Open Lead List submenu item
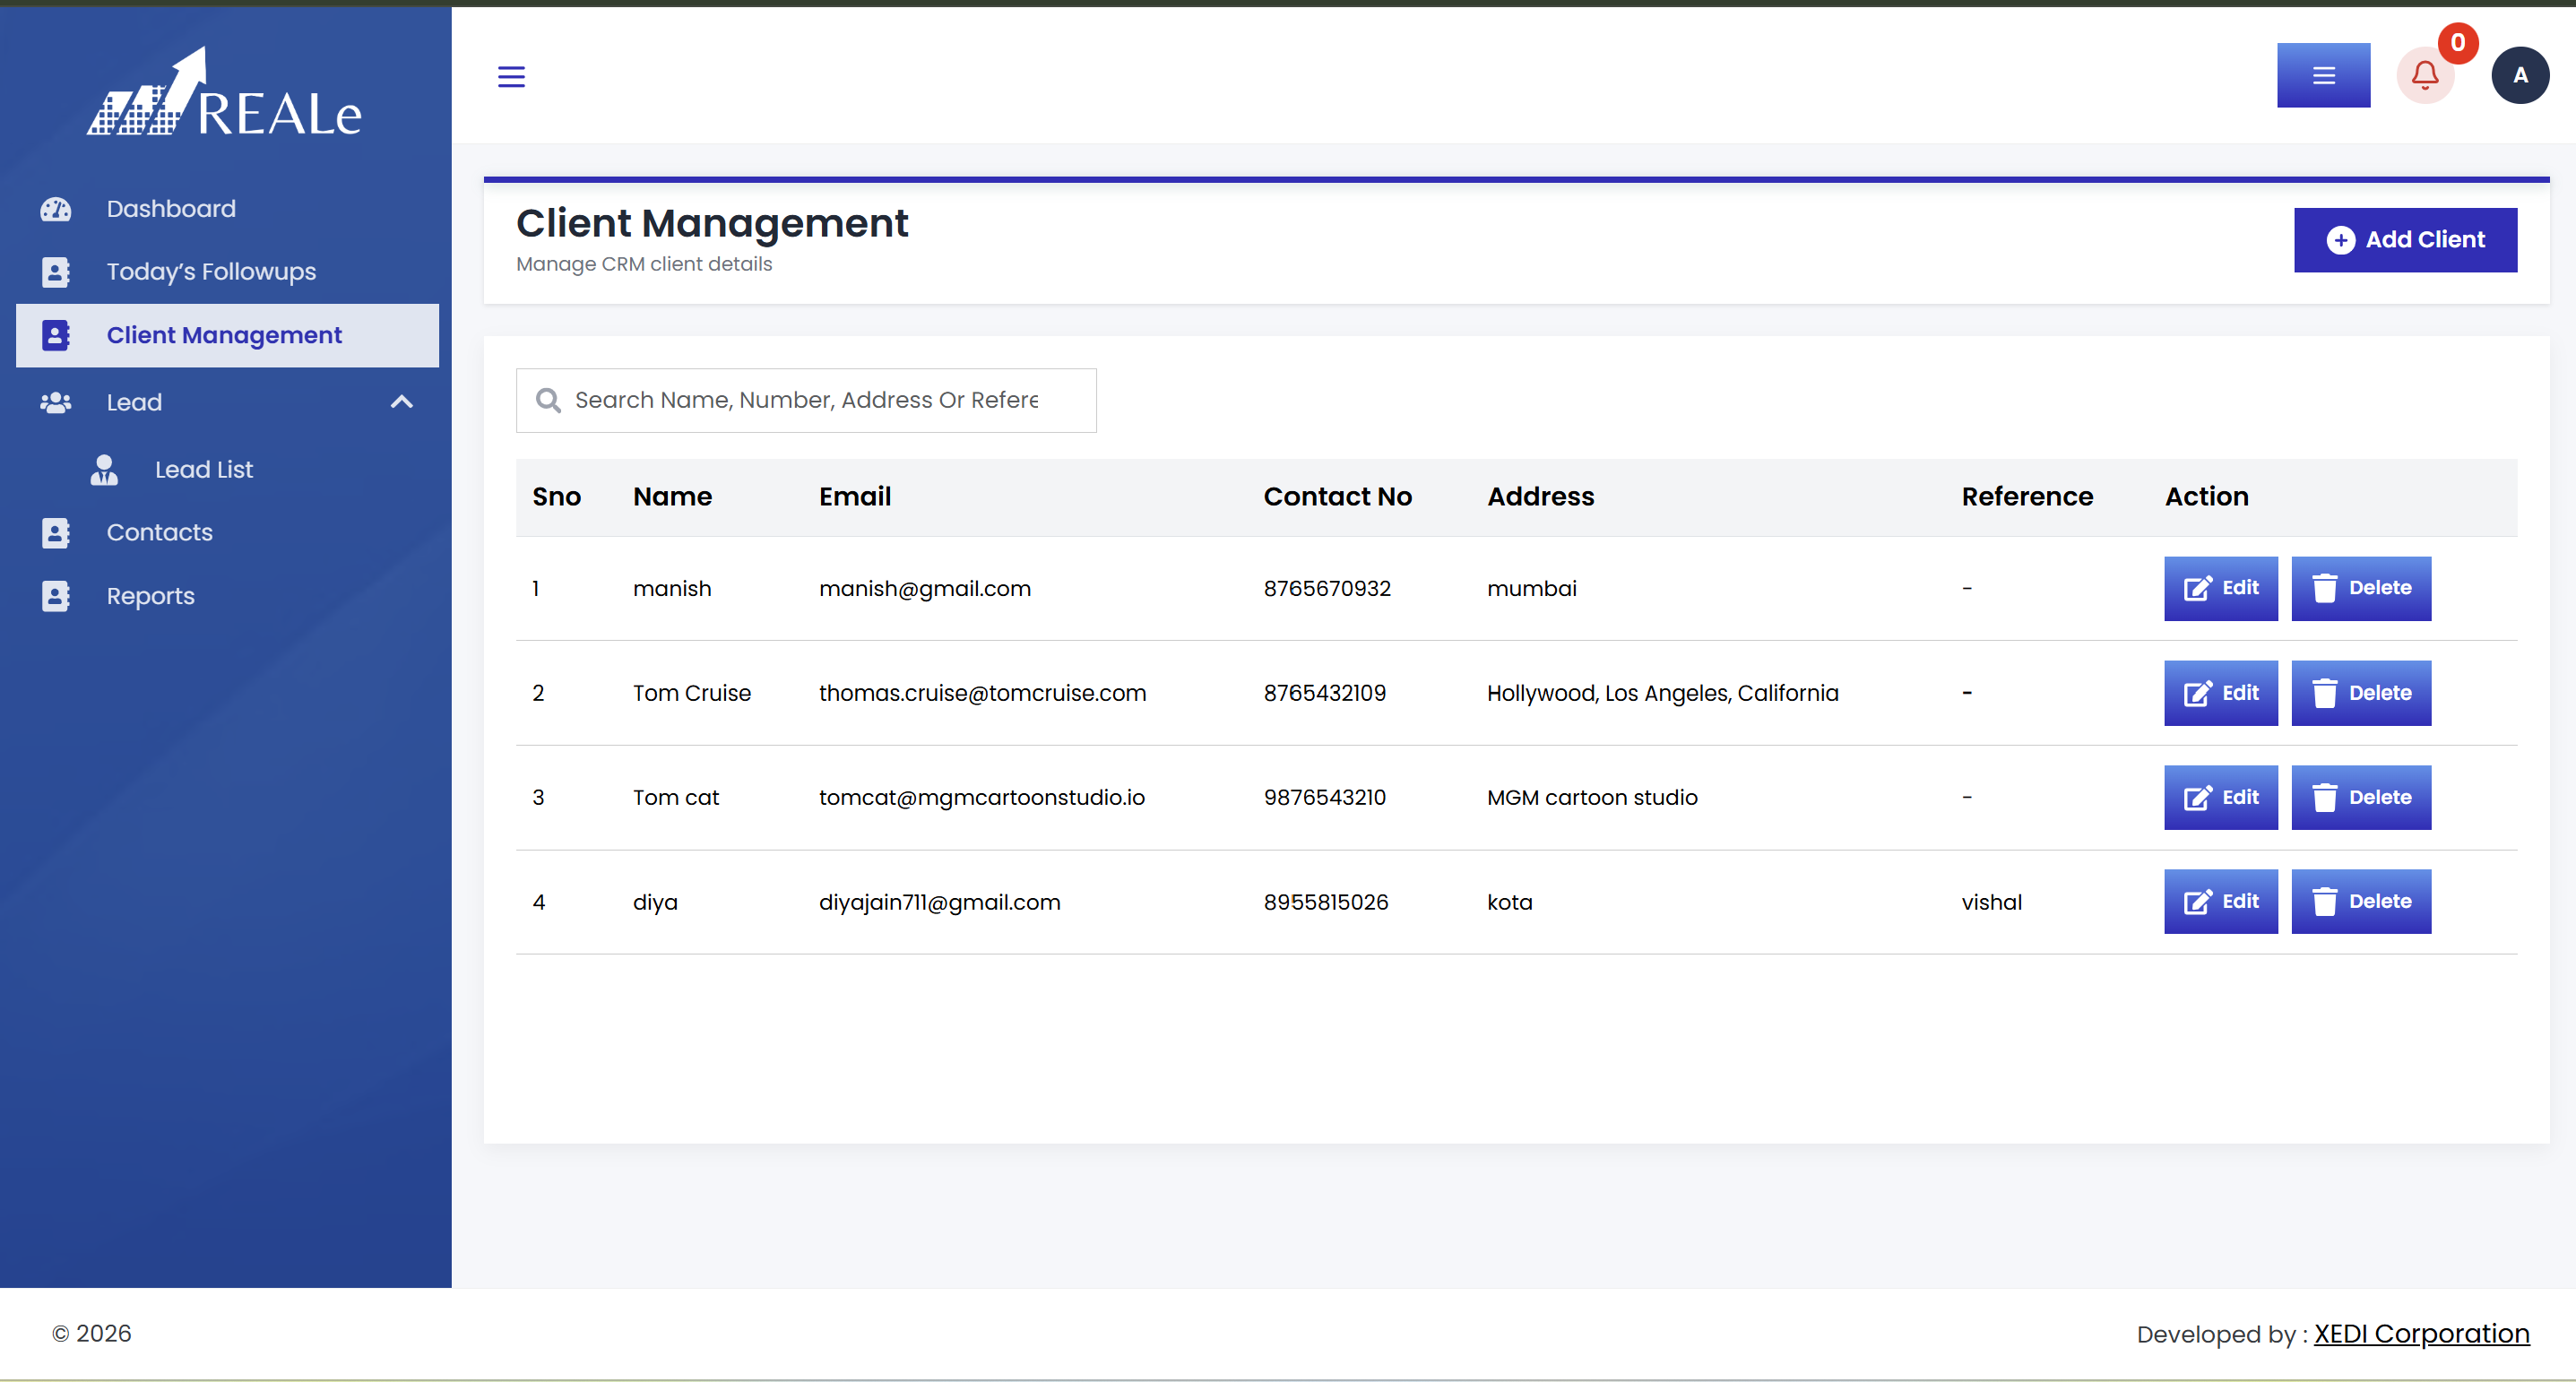Screen dimensions: 2576x1382 click(x=204, y=469)
